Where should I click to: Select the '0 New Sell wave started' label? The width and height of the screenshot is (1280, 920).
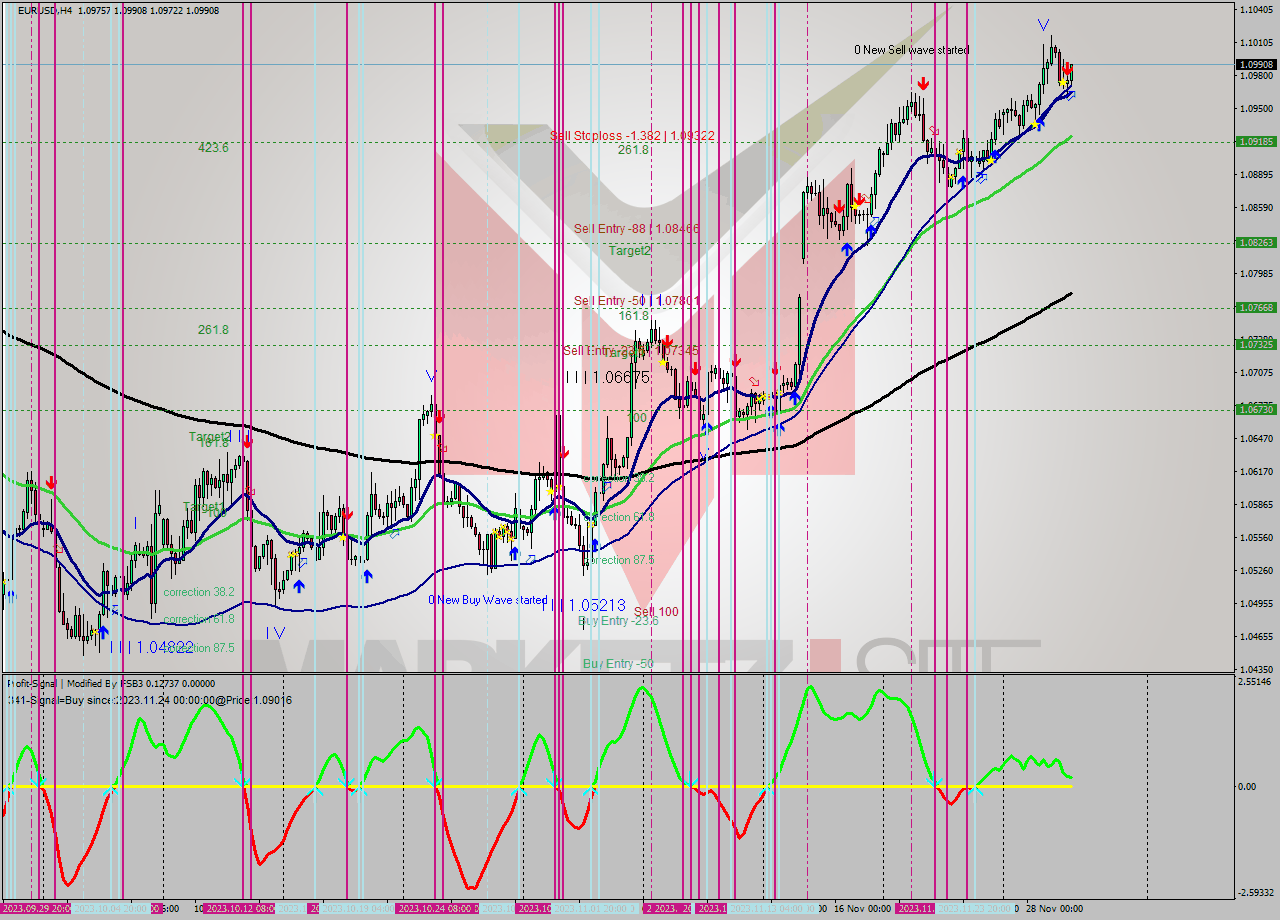click(911, 50)
